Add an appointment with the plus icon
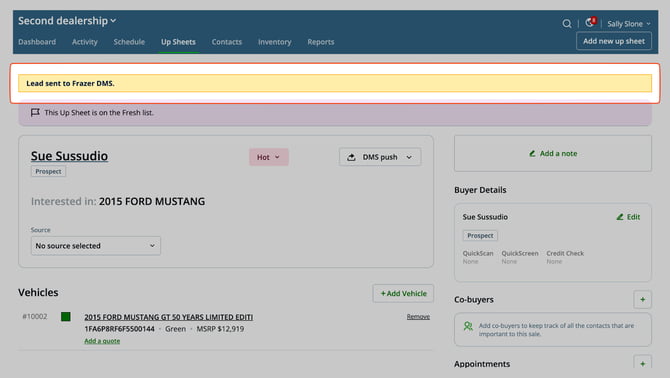Screen dimensions: 670x378 643,363
